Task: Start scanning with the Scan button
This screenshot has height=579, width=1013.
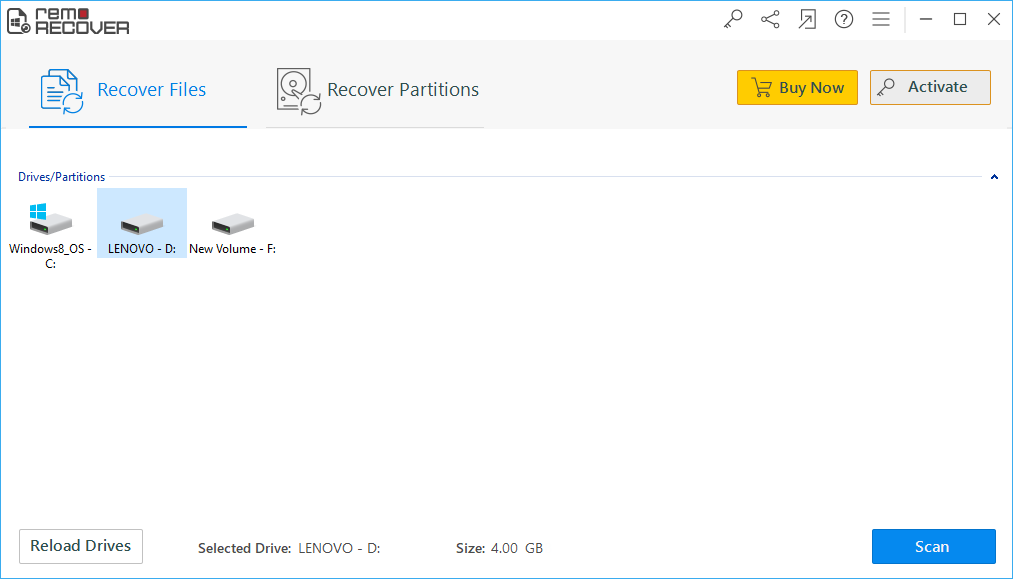Action: pyautogui.click(x=933, y=546)
